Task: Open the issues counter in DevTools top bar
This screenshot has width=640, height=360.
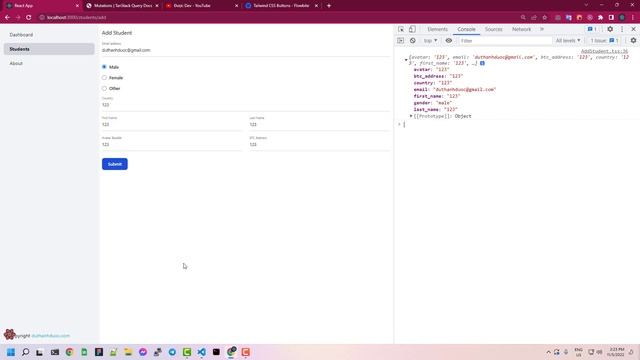Action: (592, 29)
